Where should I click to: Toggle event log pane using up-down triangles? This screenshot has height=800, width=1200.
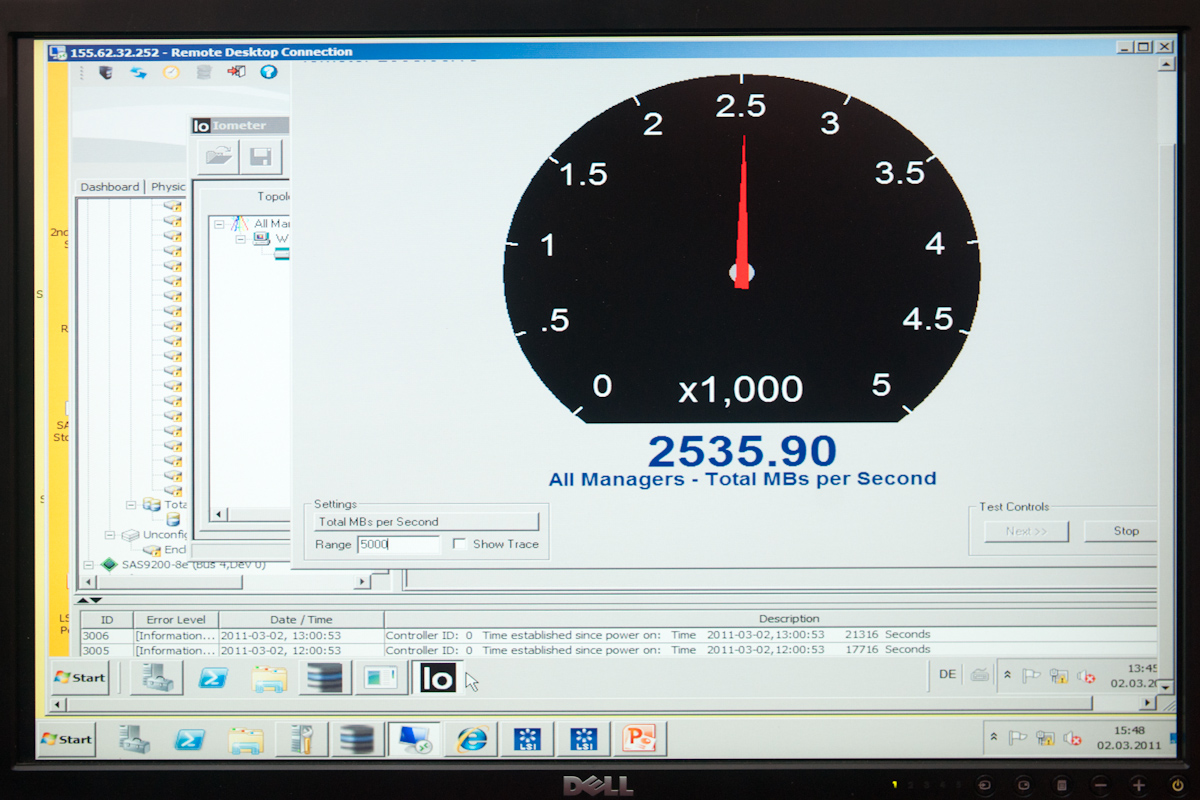88,600
